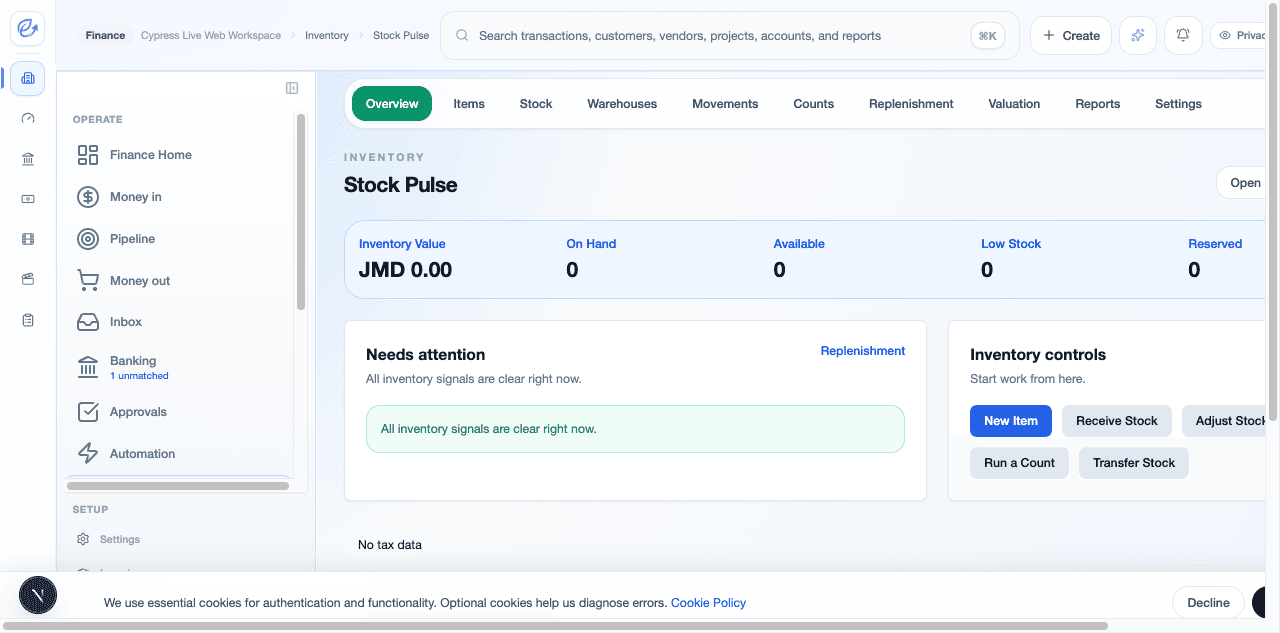The image size is (1280, 633).
Task: Decline optional cookies
Action: pyautogui.click(x=1208, y=603)
